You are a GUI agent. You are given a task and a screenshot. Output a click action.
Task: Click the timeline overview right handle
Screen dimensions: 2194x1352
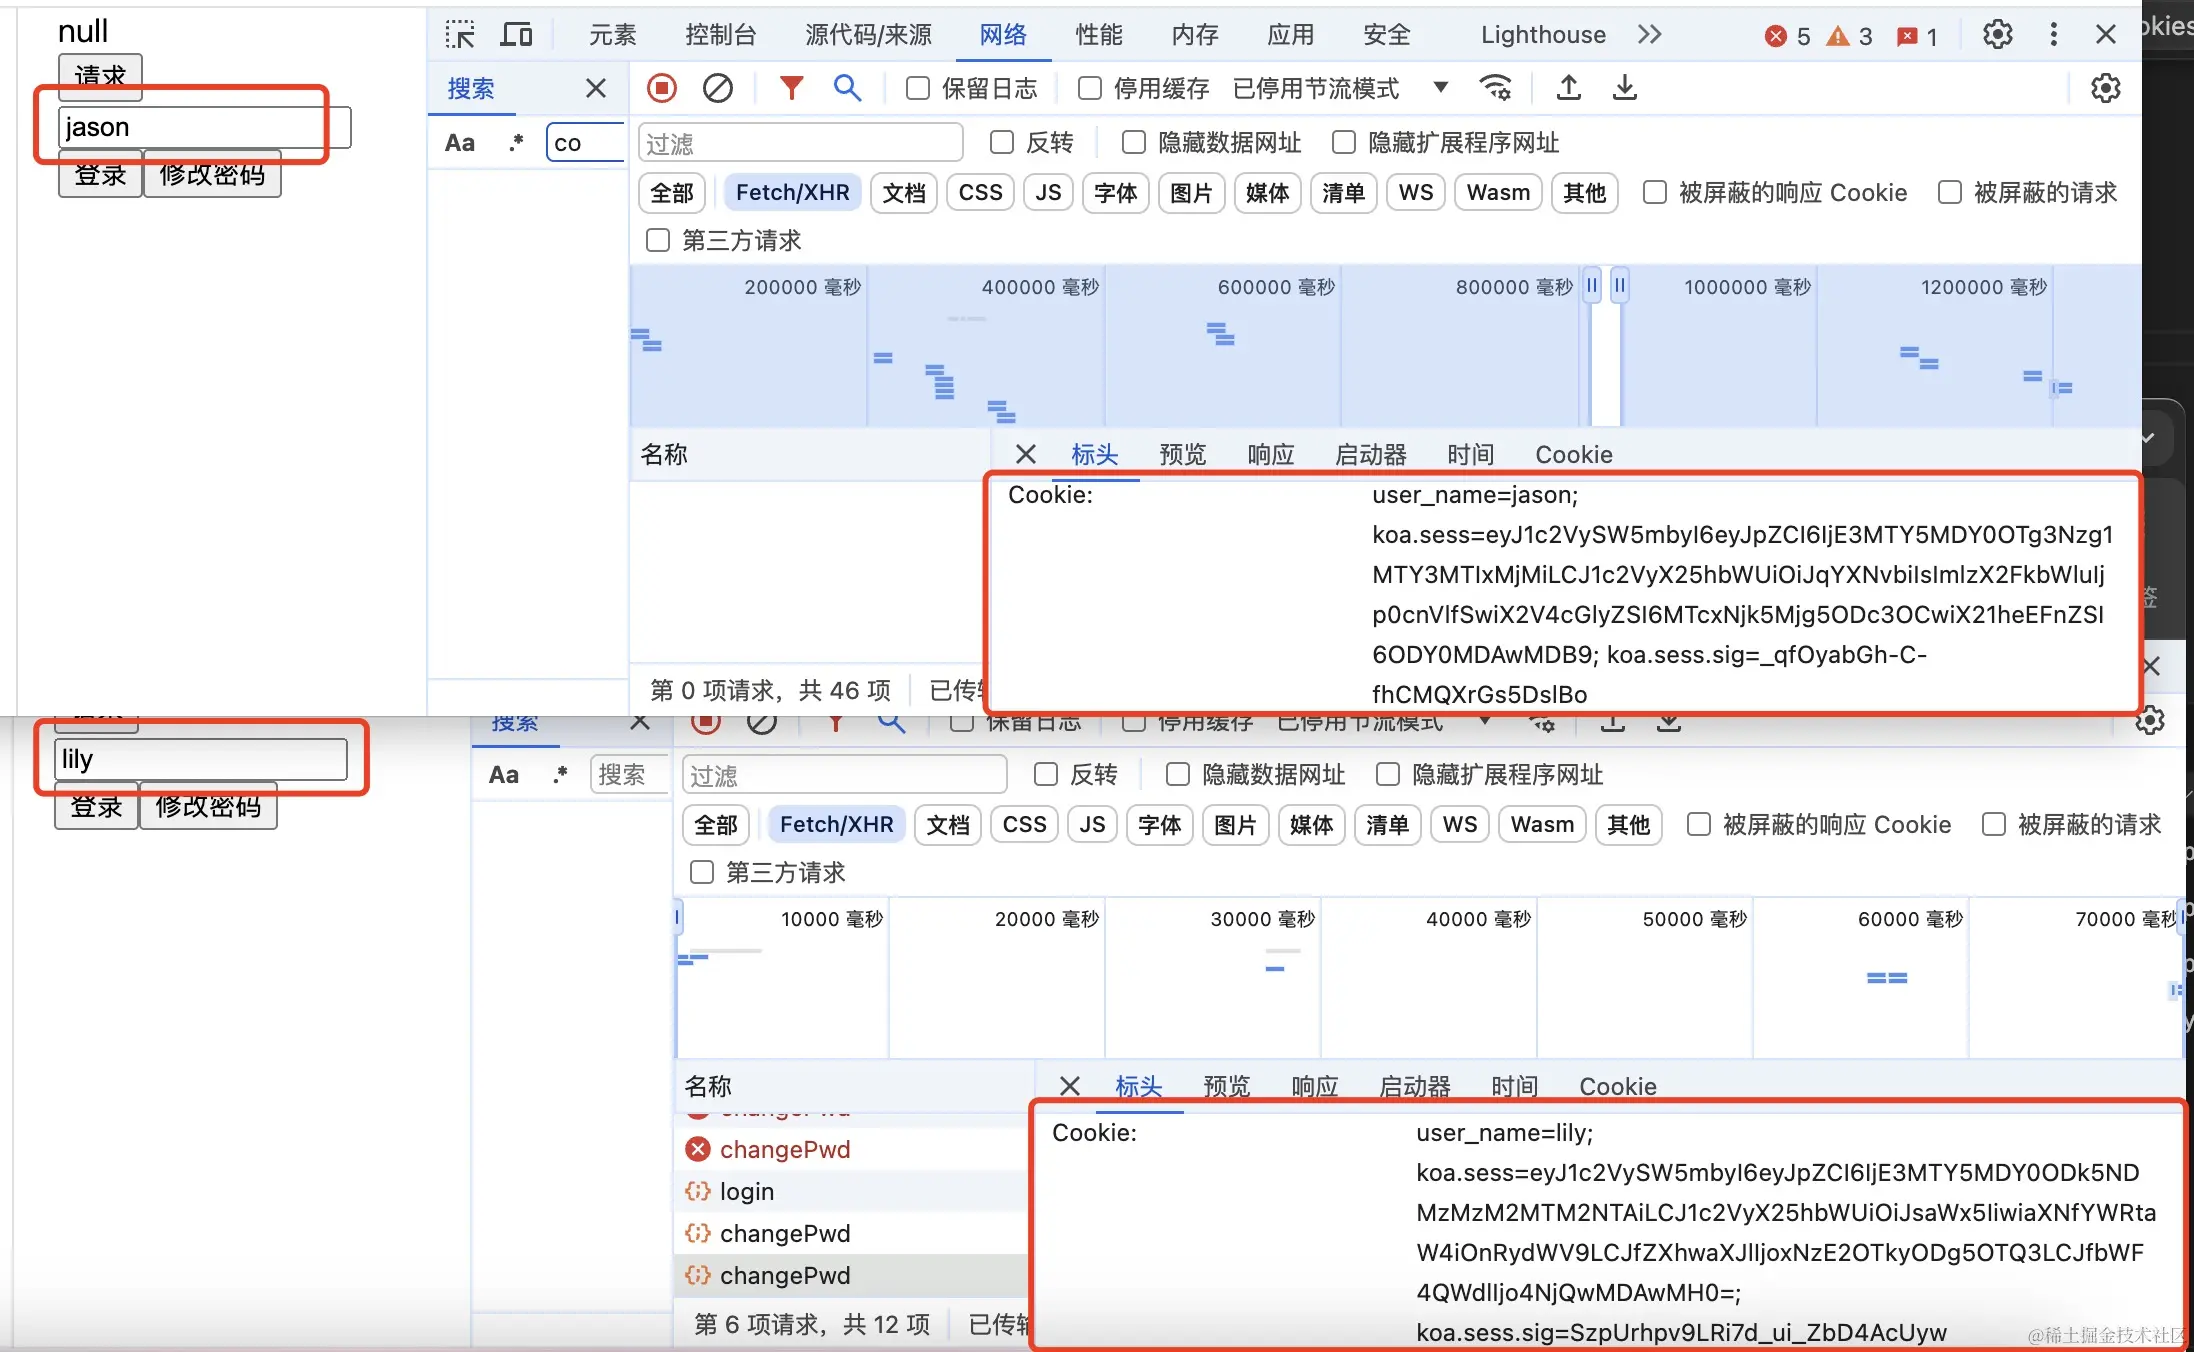(x=1619, y=285)
